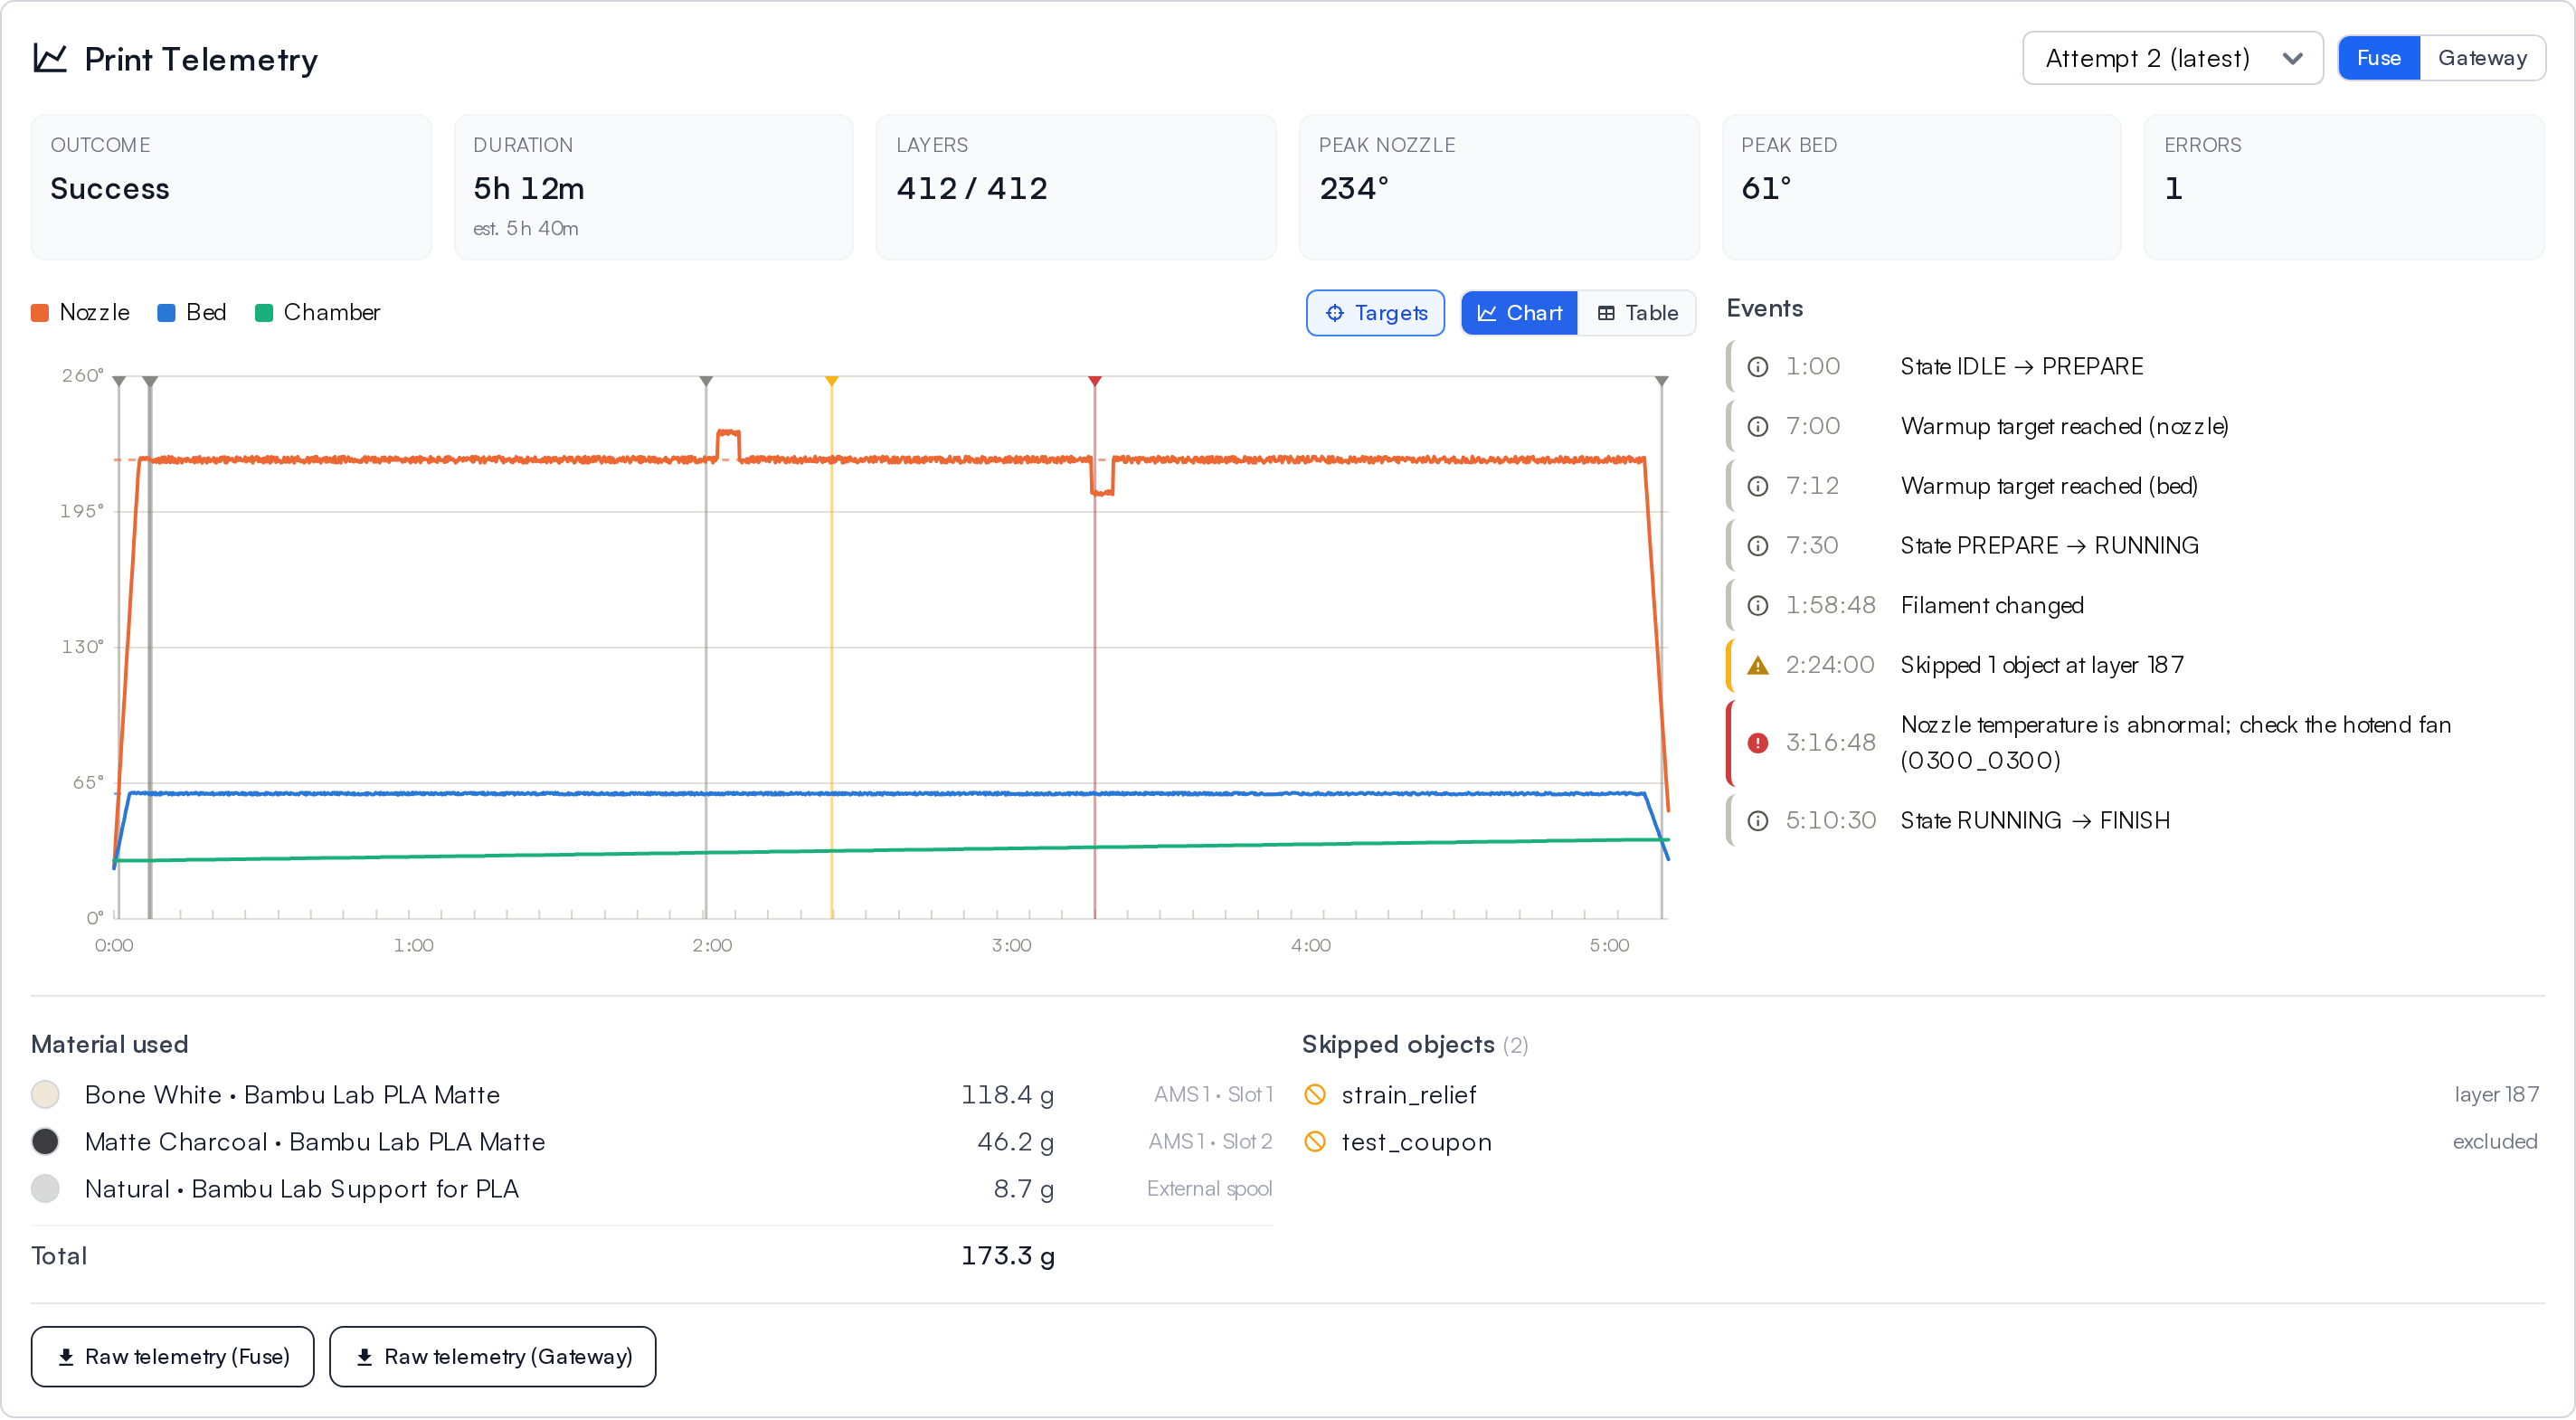Select 'State RUNNING → FINISH' event text

click(x=2035, y=821)
